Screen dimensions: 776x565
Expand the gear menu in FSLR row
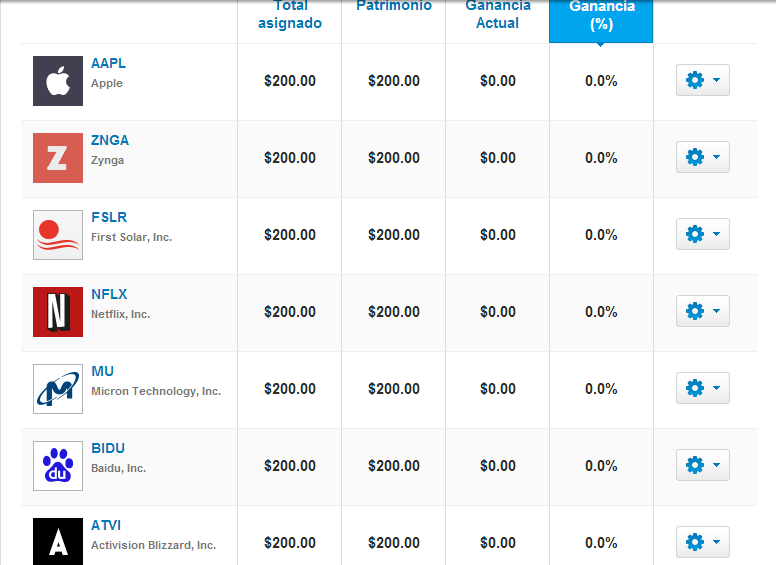point(703,234)
